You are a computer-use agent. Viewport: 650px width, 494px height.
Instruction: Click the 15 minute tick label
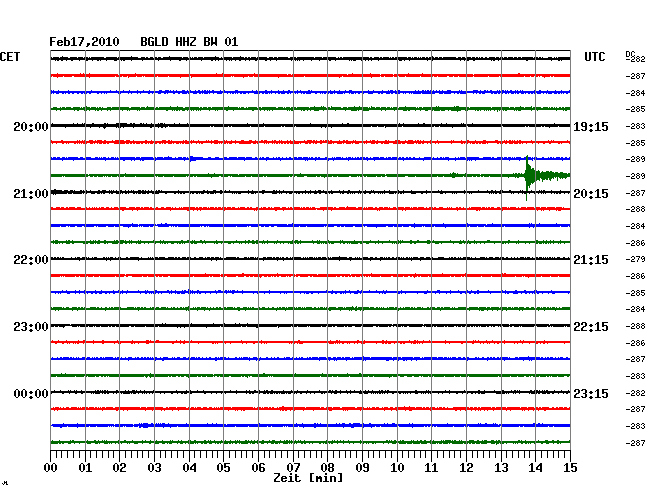click(570, 468)
